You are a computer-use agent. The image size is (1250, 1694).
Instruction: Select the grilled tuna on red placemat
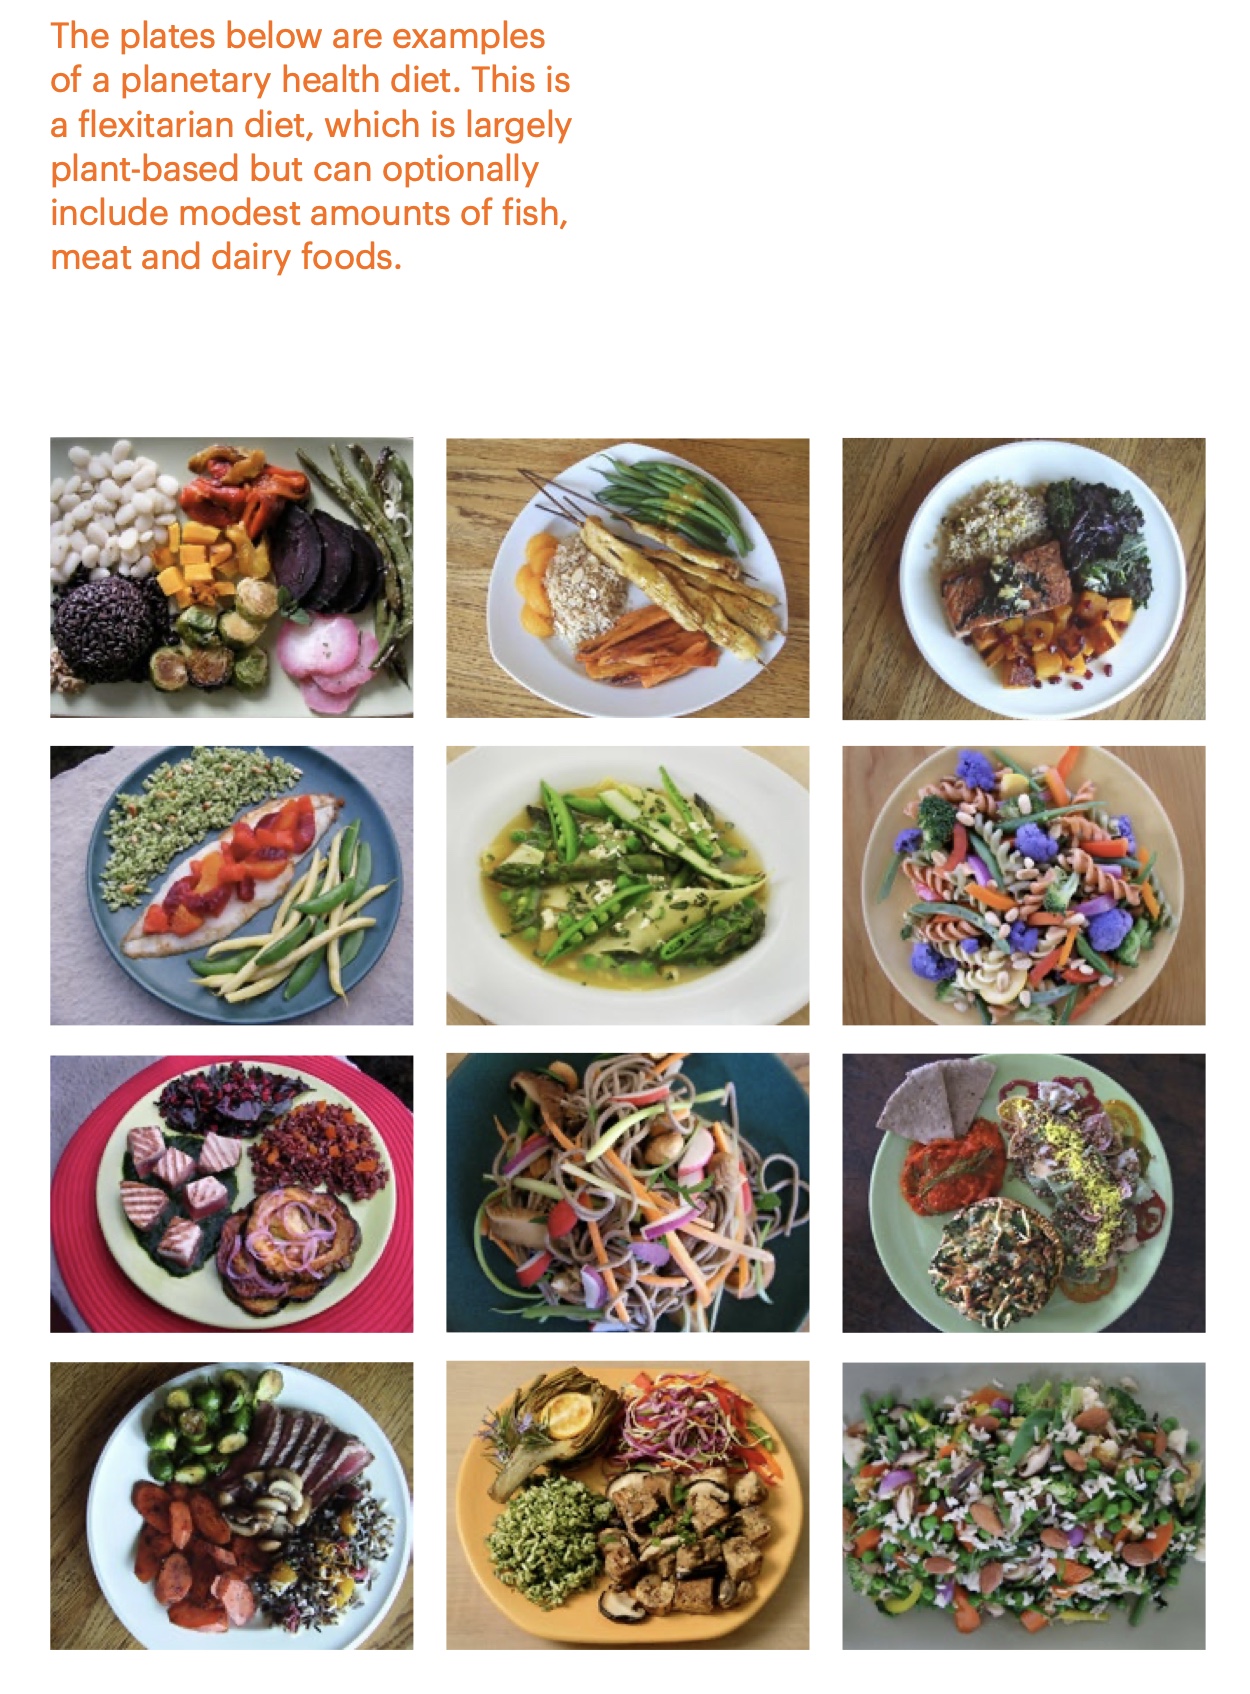click(231, 1193)
